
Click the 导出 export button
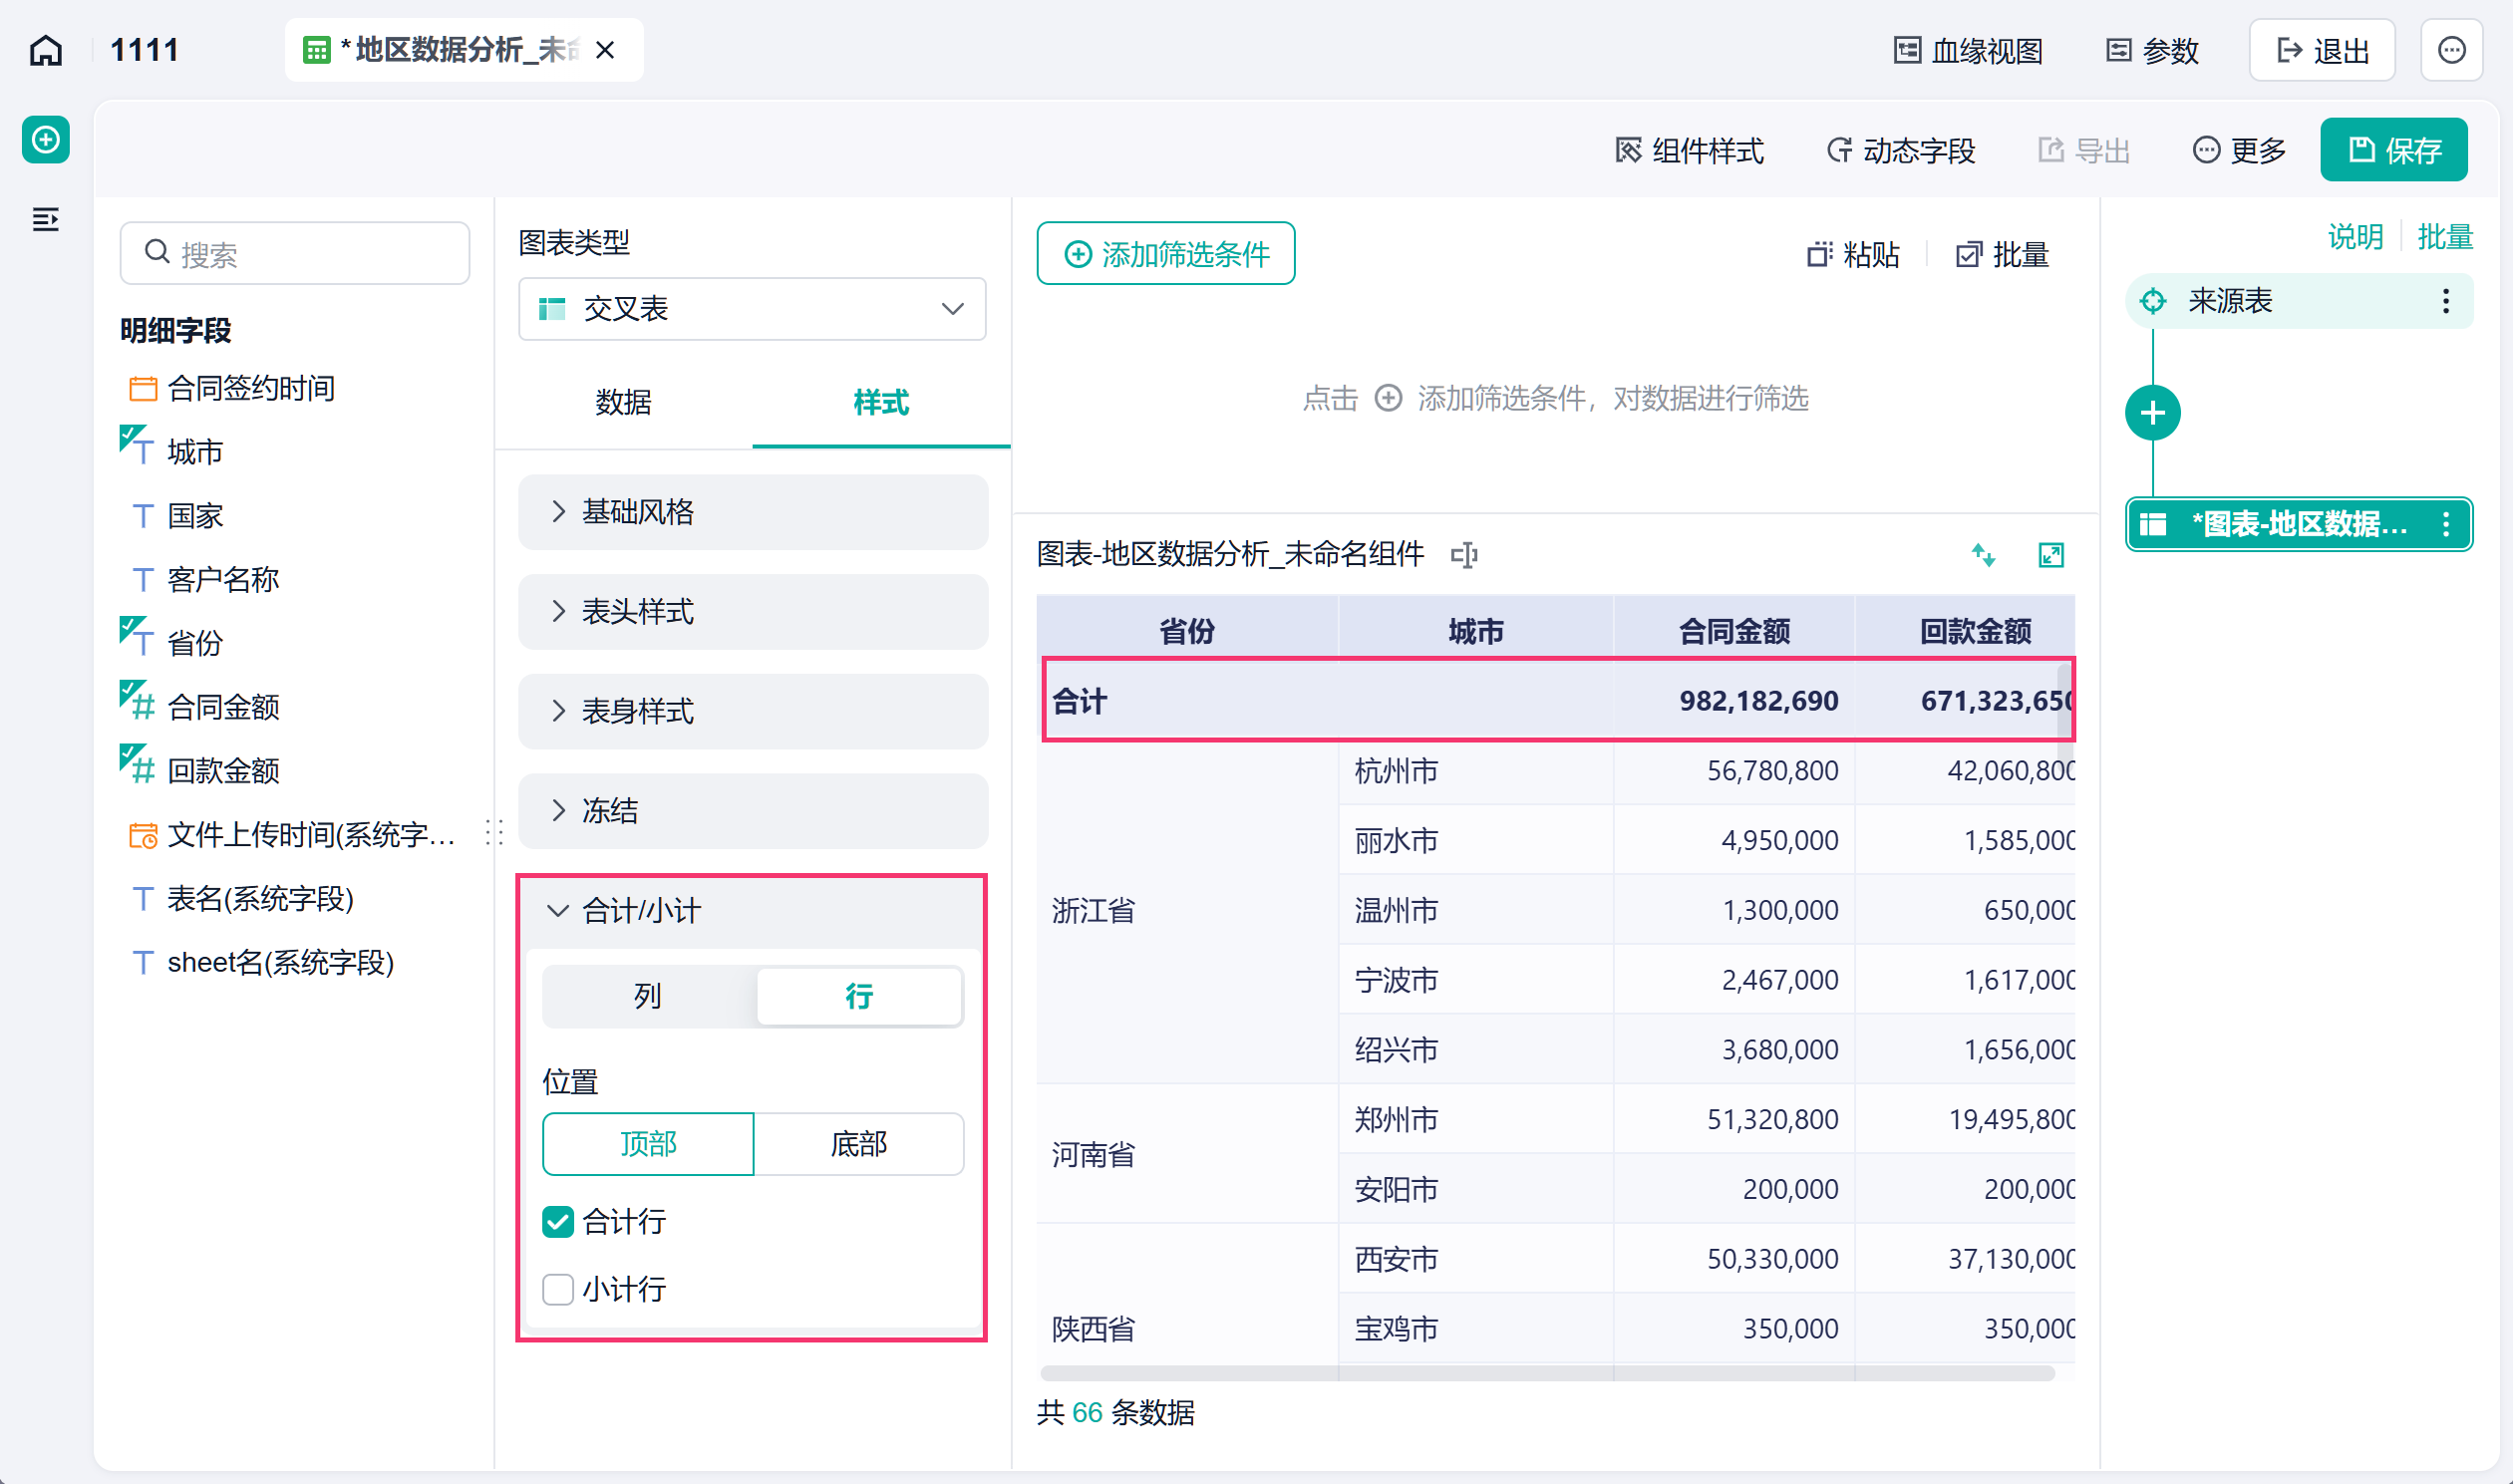click(2084, 151)
